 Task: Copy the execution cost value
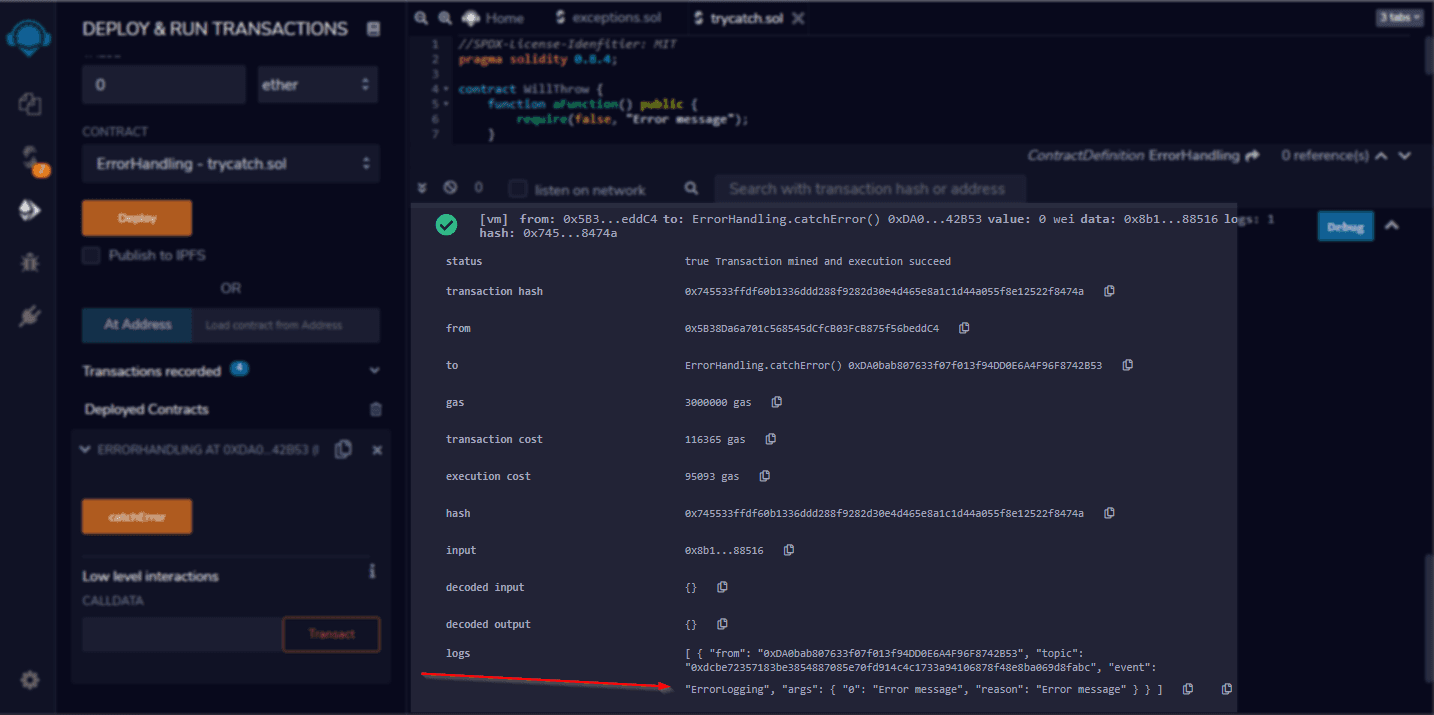[764, 476]
